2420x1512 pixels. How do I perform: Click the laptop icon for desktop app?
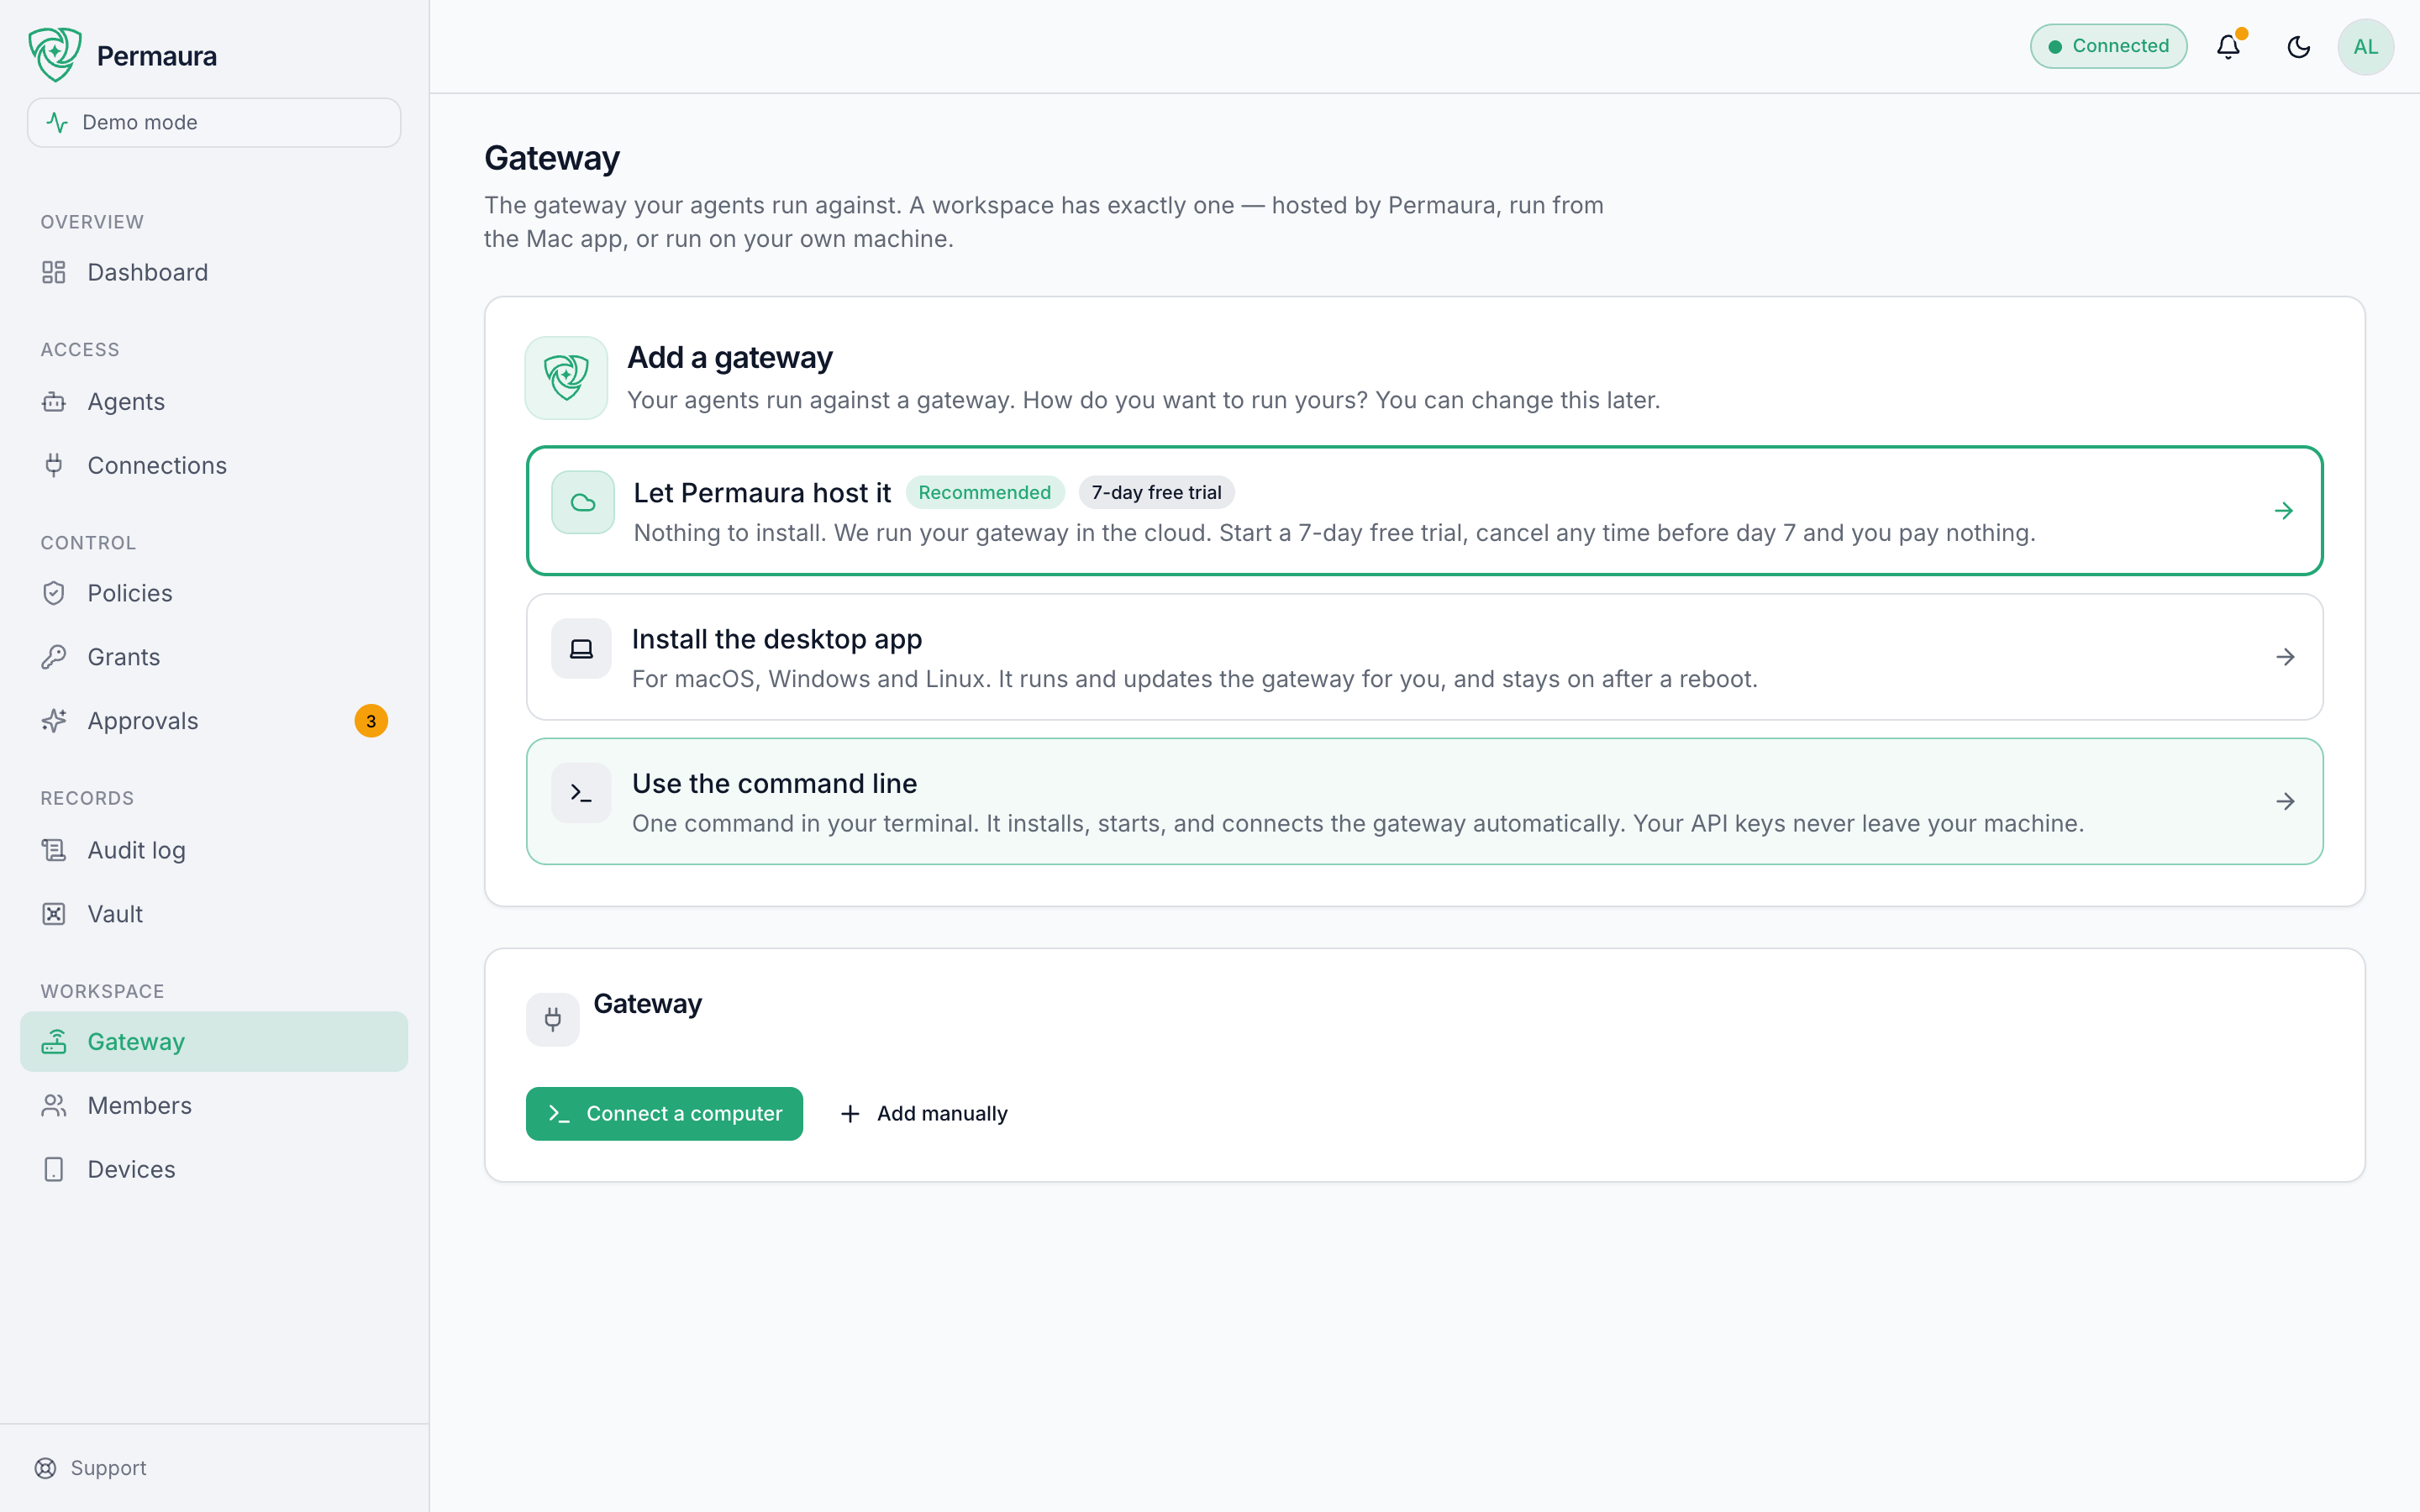coord(581,649)
